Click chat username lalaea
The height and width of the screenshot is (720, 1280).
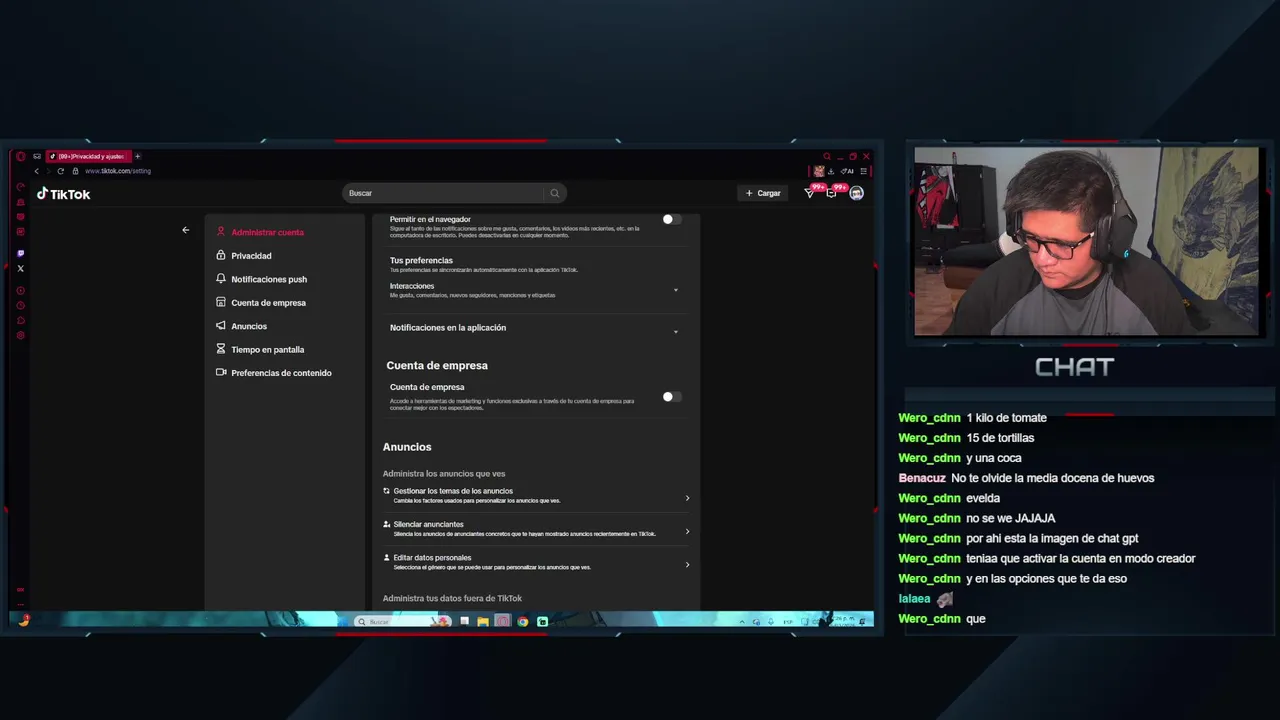point(914,599)
